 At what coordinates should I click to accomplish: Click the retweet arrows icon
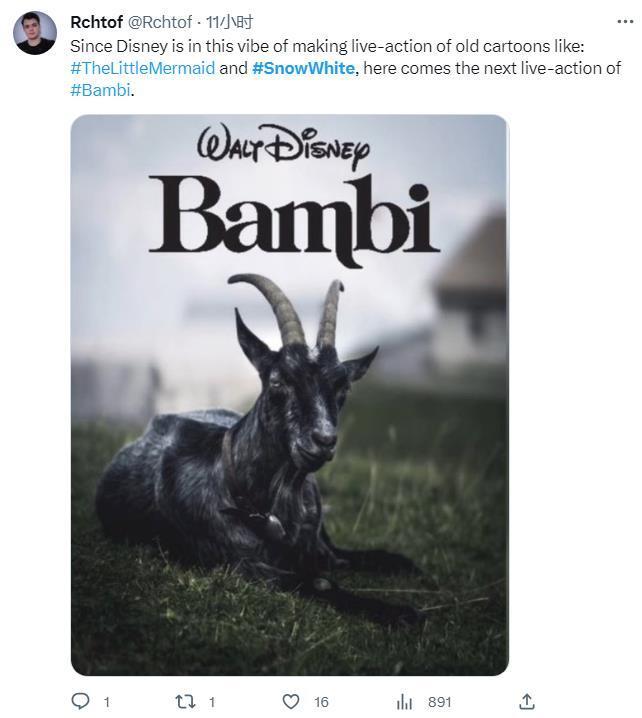(x=185, y=701)
